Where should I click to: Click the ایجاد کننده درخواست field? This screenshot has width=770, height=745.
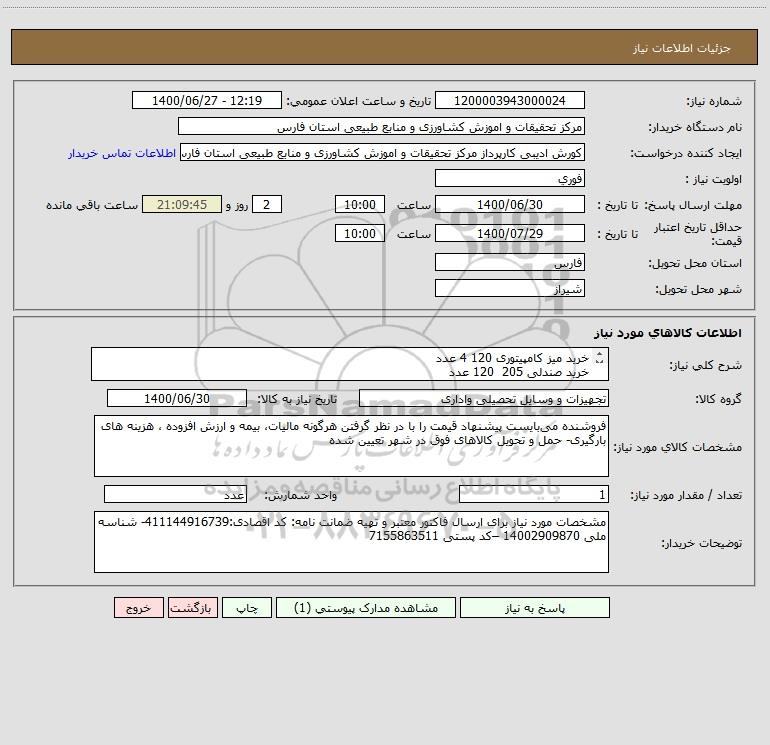383,152
